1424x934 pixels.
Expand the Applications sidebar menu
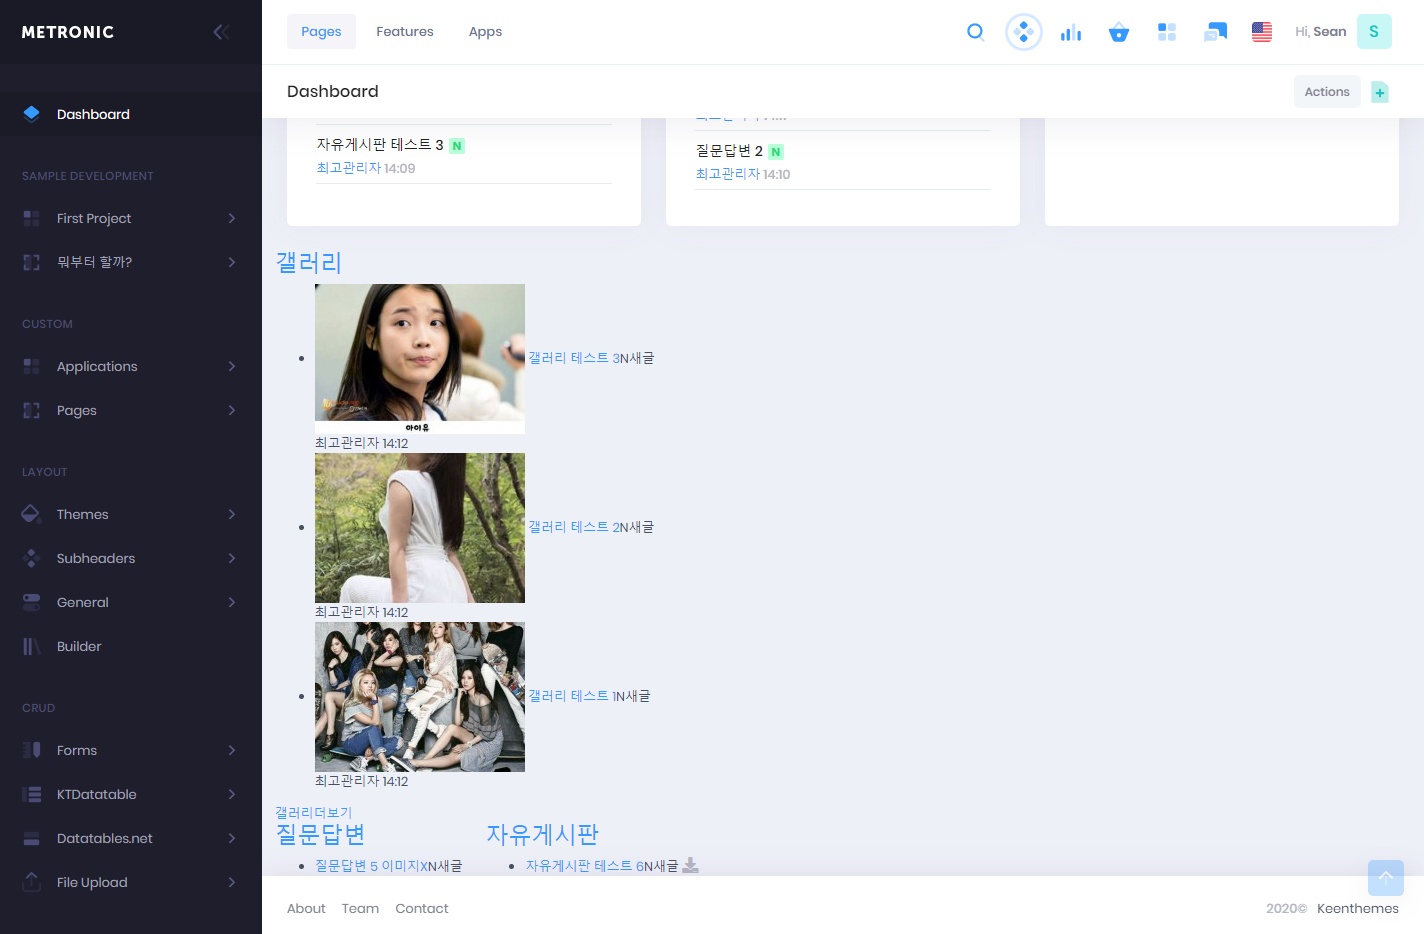coord(130,366)
